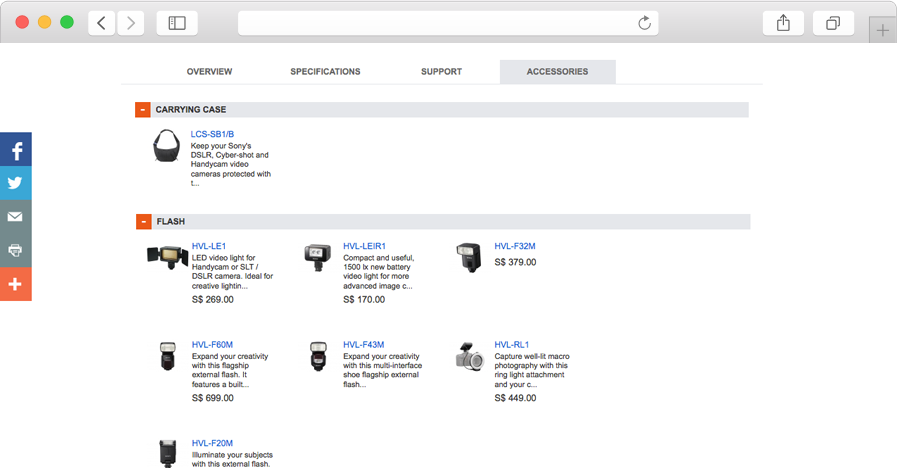Click the browser address bar
Viewport: 897px width, 468px height.
pos(448,23)
